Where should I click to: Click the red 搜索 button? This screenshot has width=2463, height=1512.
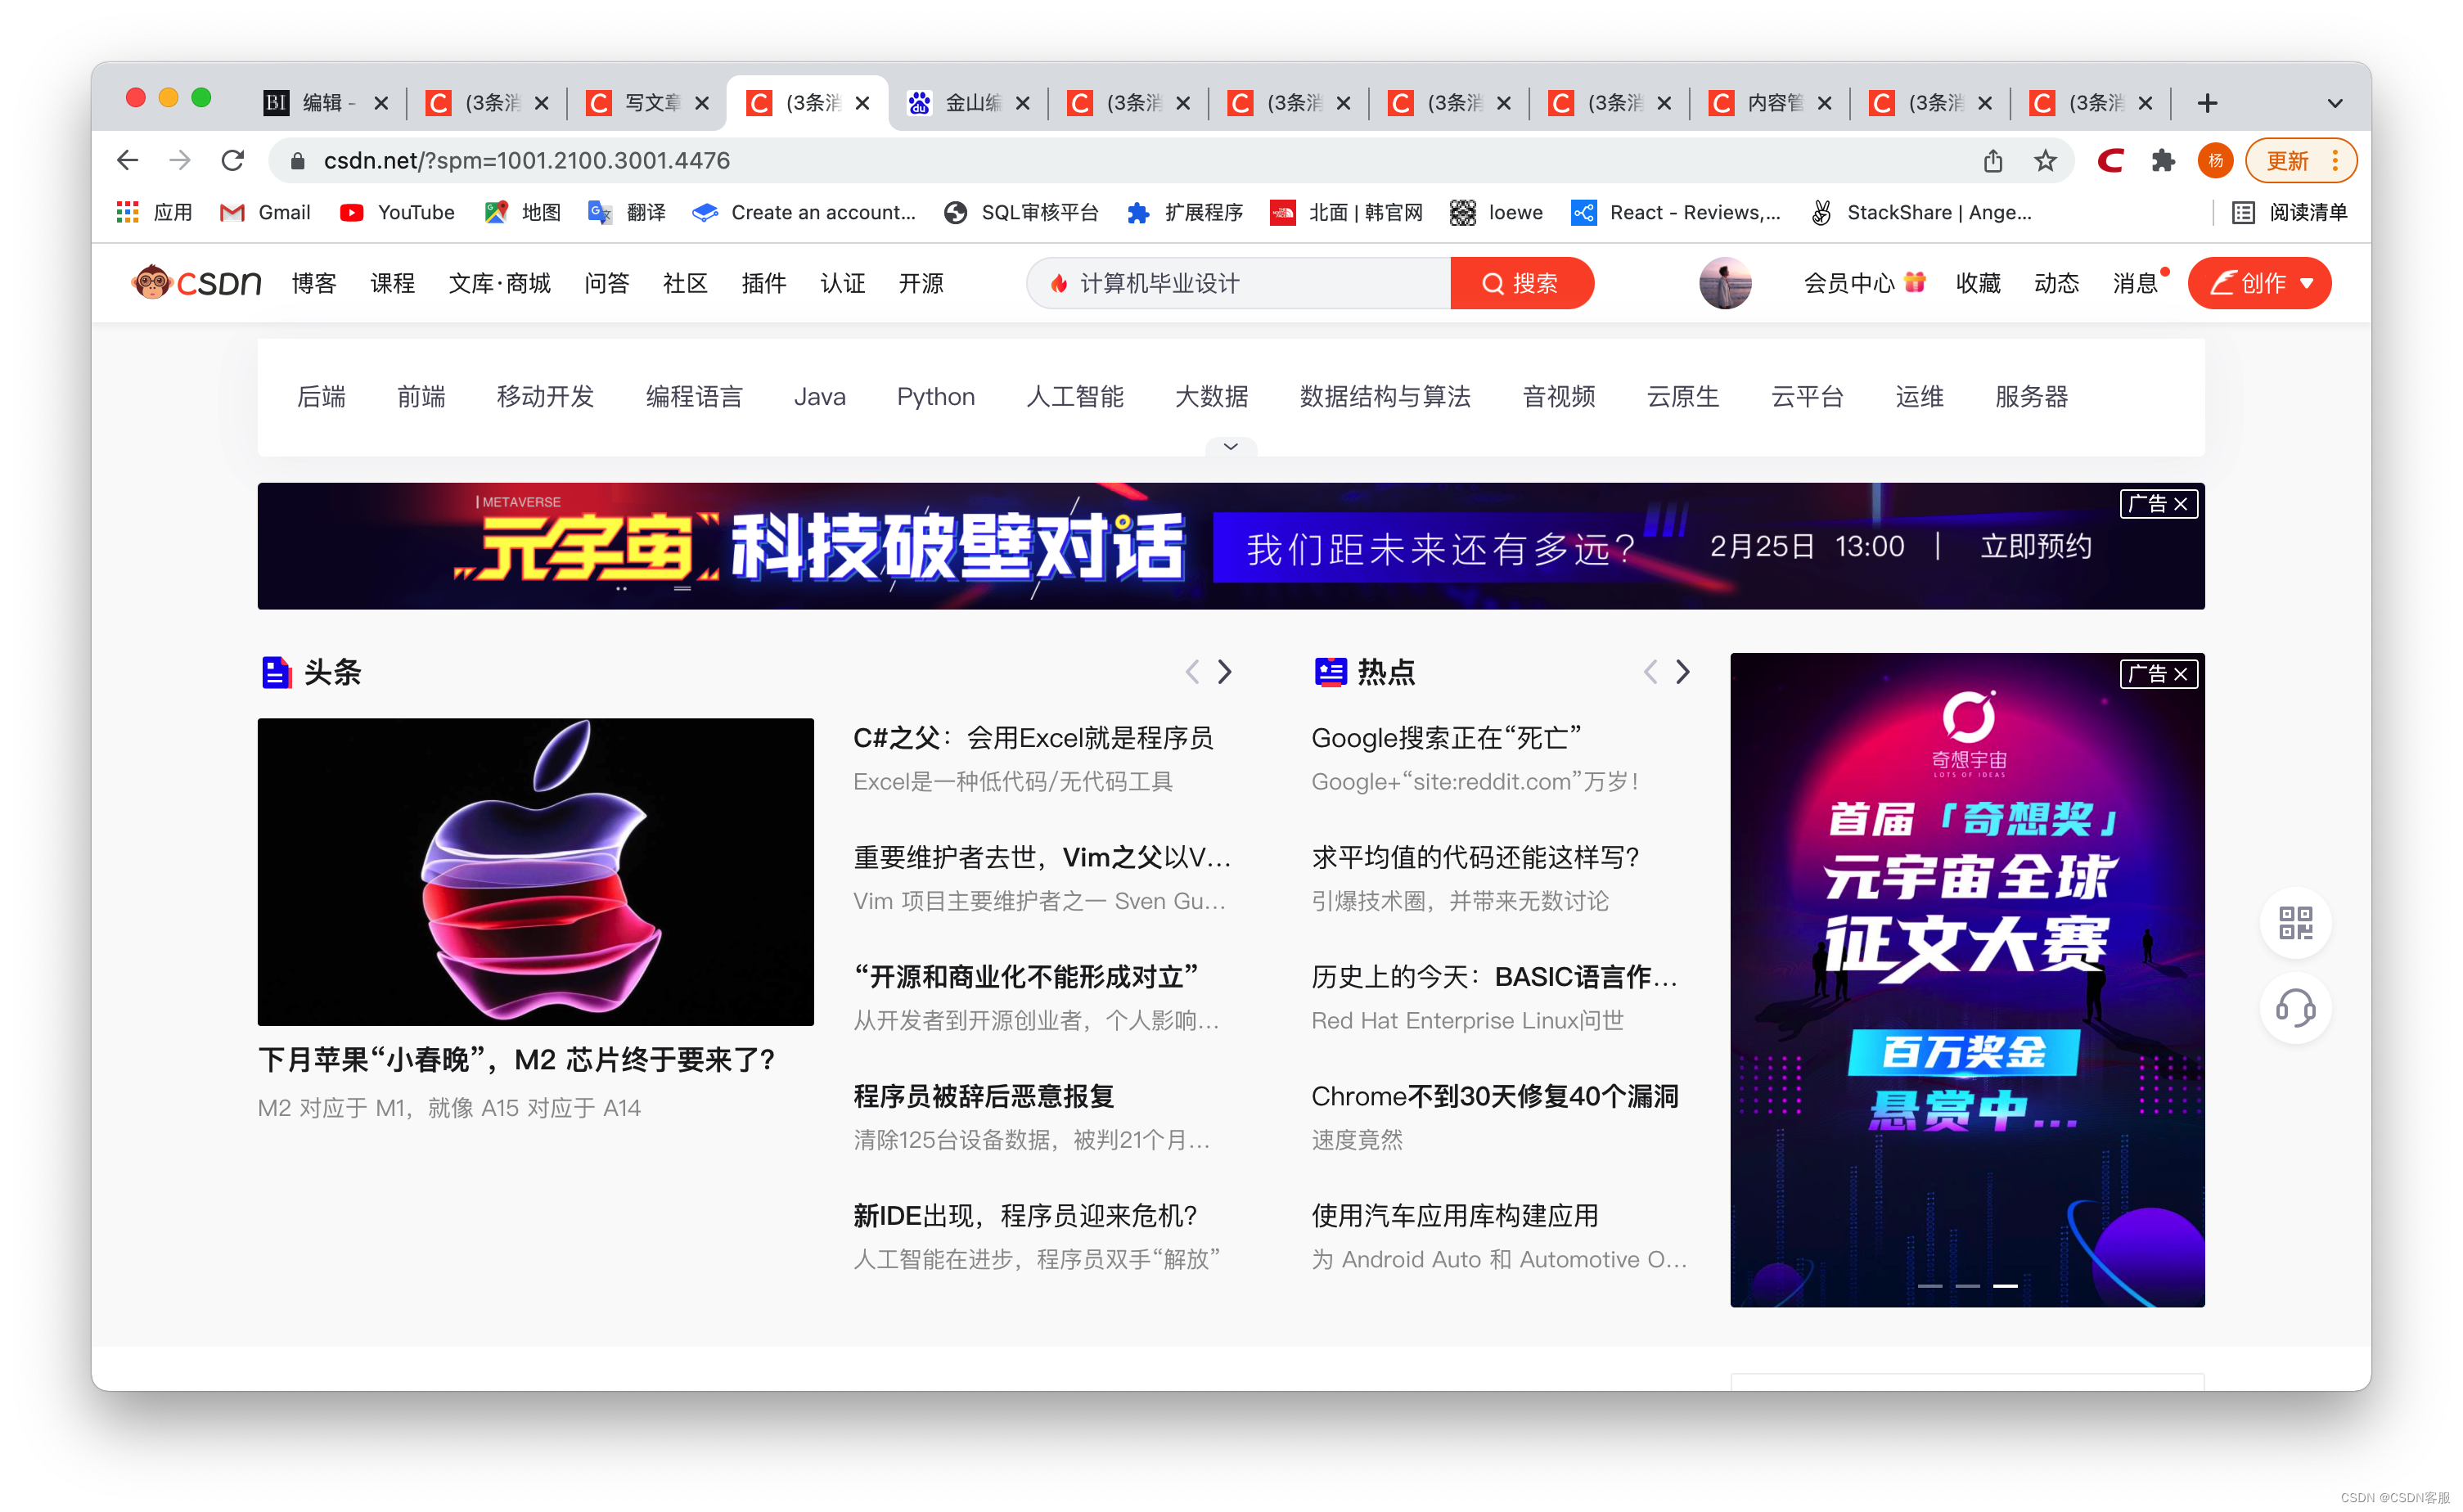(1520, 283)
